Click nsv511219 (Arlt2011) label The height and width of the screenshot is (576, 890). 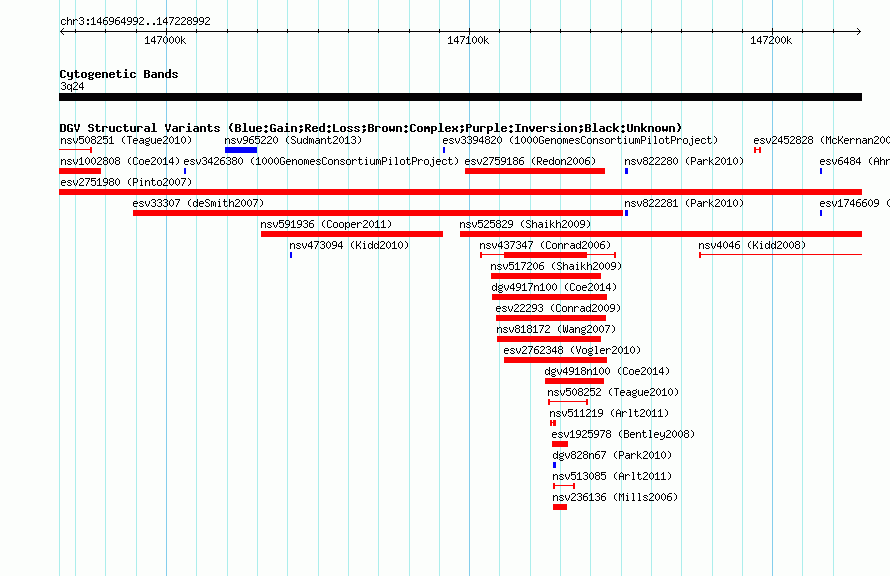609,413
